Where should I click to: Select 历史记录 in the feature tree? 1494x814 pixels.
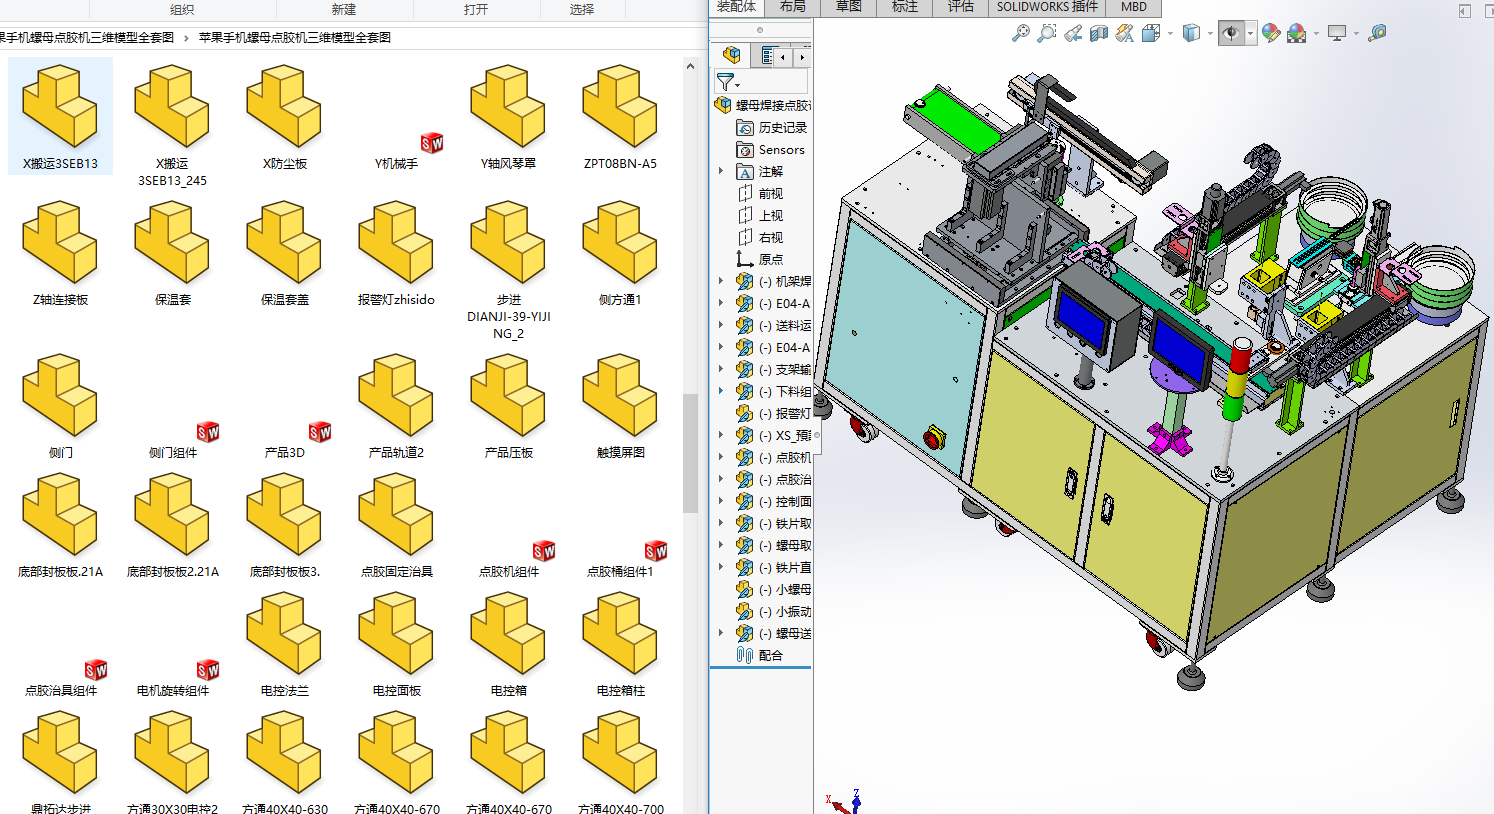pyautogui.click(x=772, y=127)
